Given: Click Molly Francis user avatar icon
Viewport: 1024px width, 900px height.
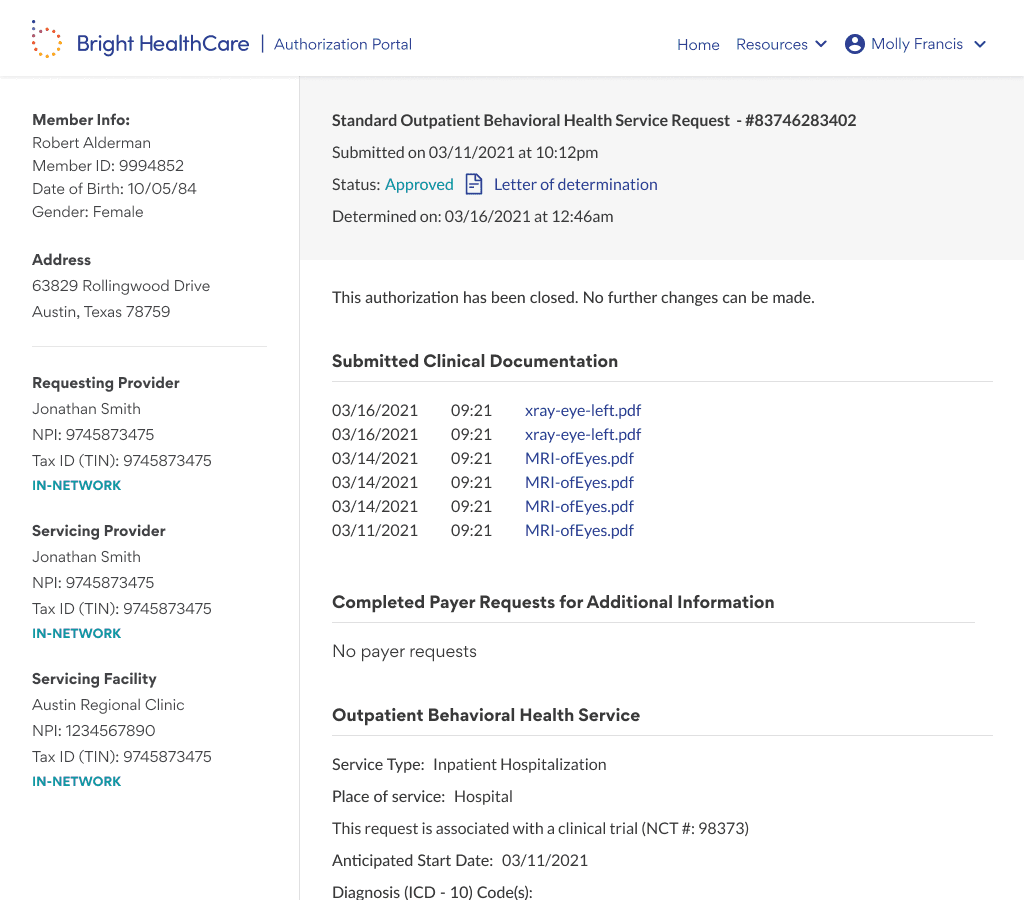Looking at the screenshot, I should [x=854, y=44].
